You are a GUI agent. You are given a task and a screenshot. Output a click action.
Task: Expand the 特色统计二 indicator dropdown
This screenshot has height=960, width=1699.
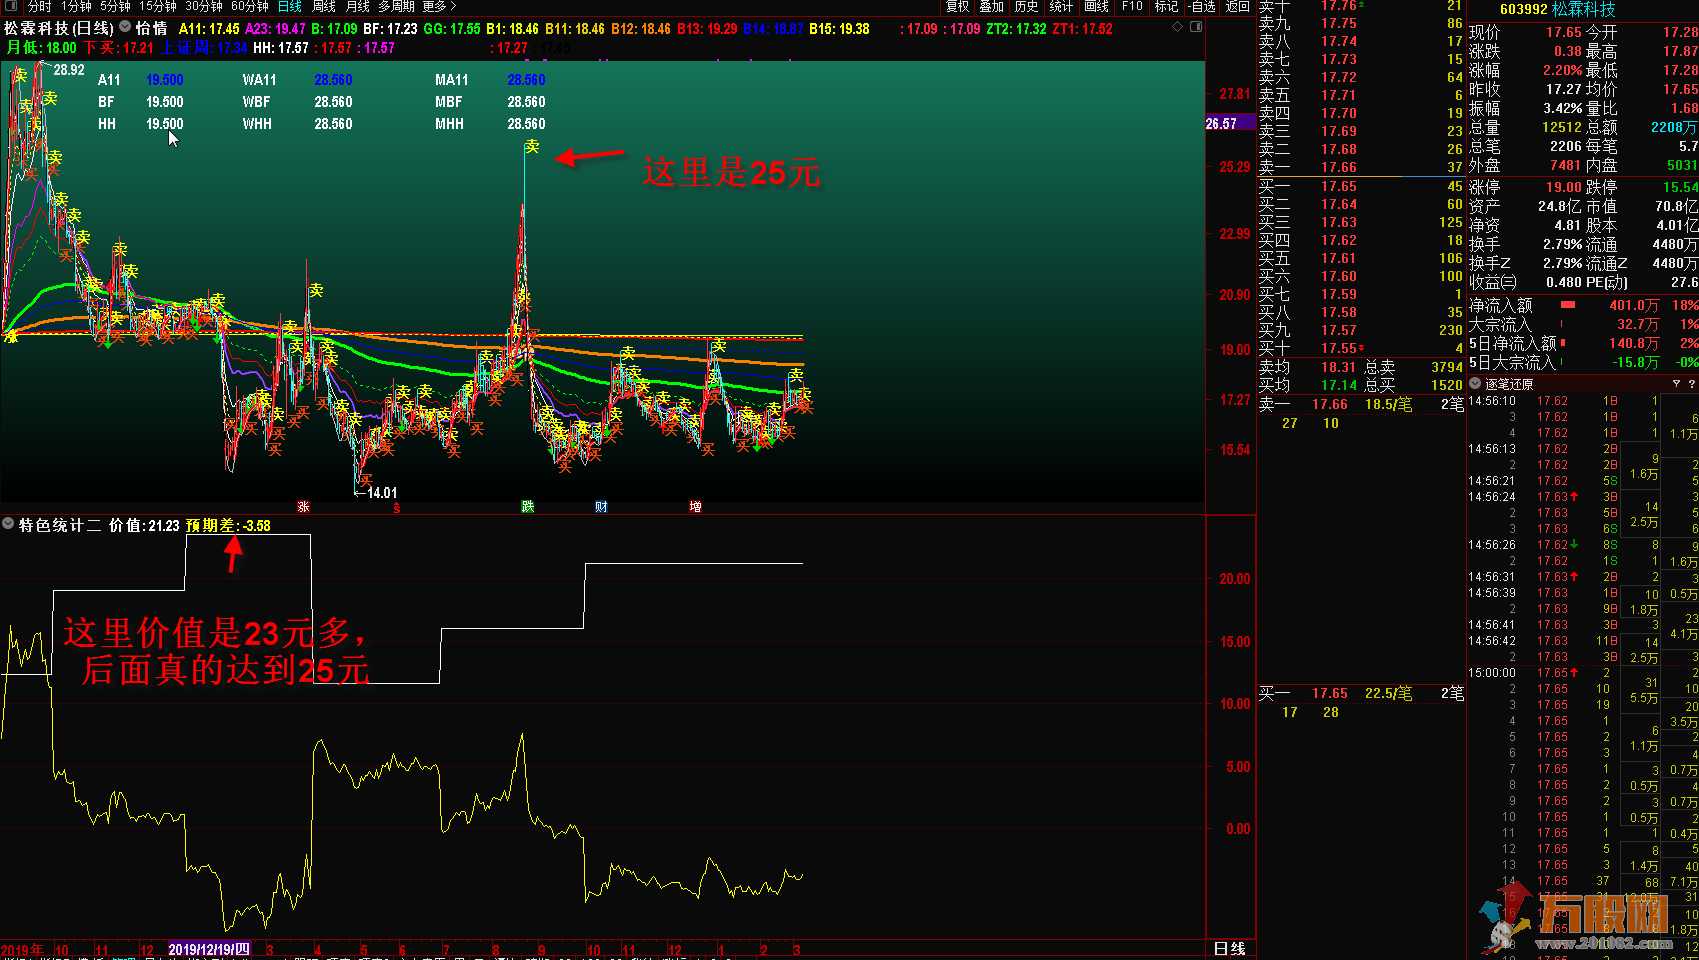pyautogui.click(x=8, y=524)
